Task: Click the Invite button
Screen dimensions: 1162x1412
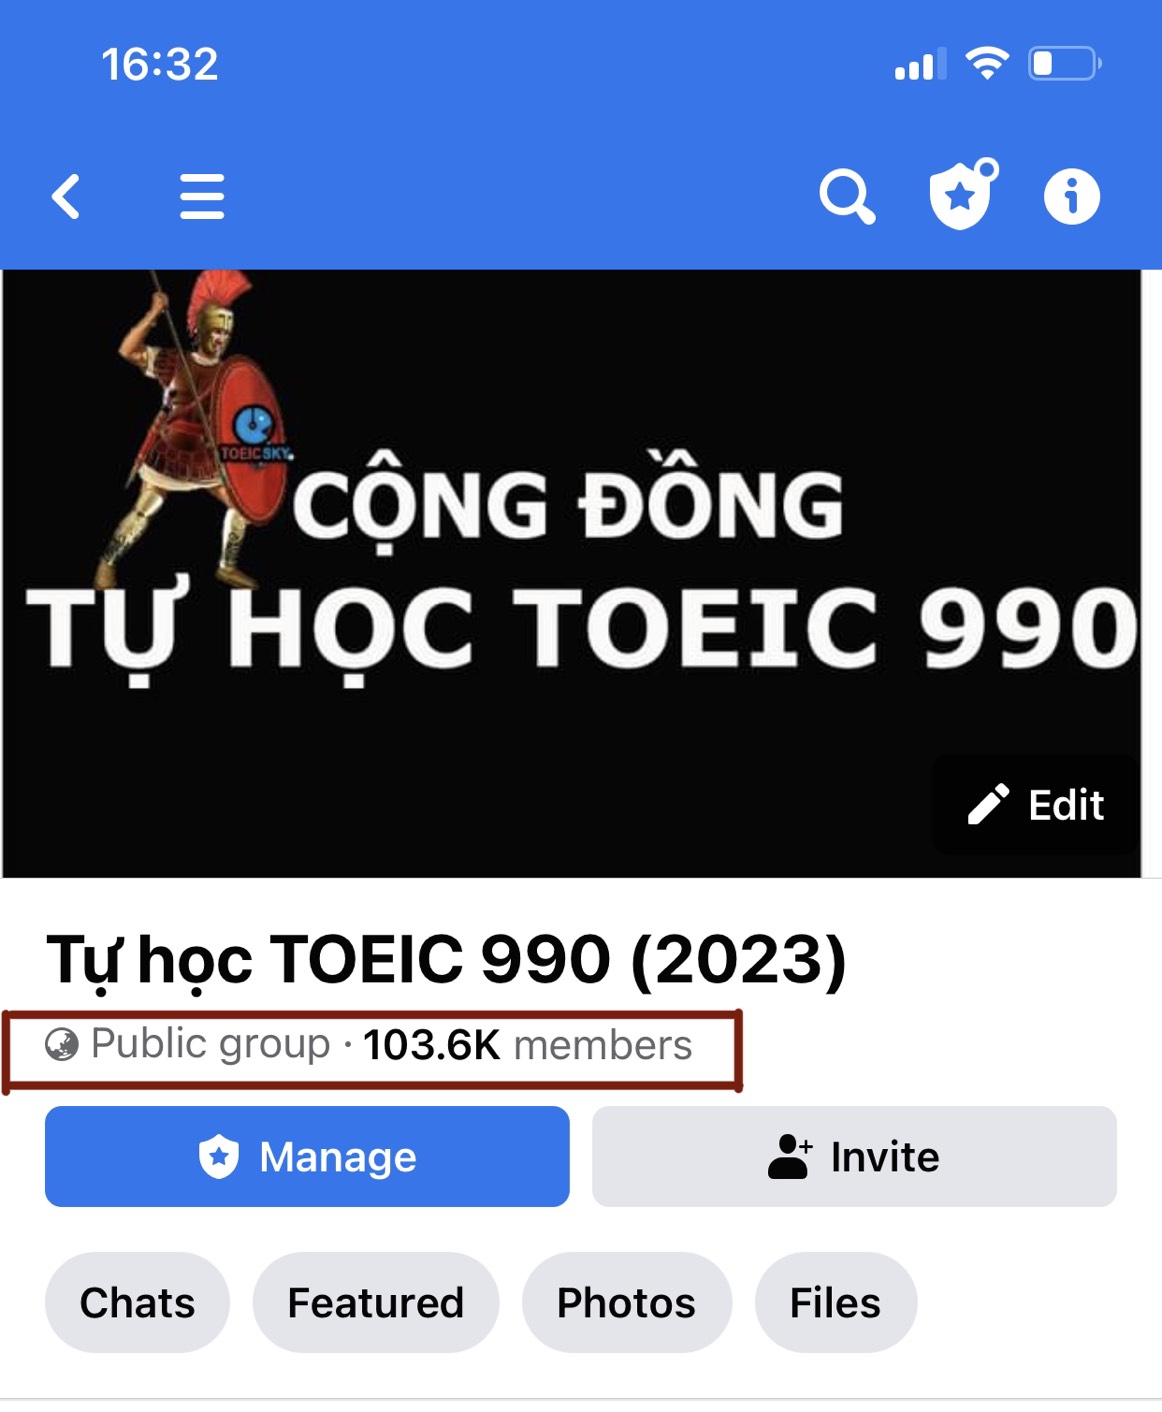Action: tap(854, 1157)
